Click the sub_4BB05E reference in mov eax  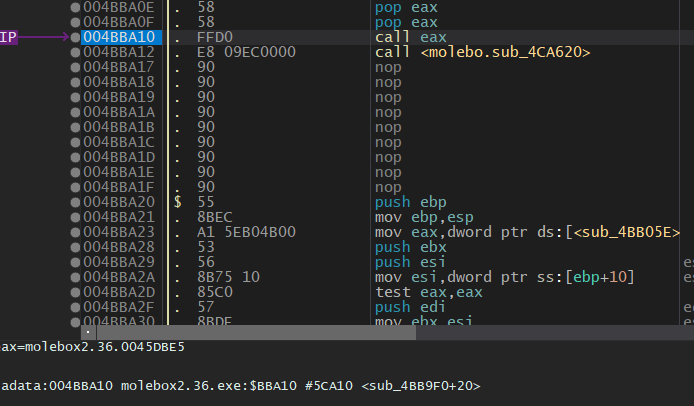click(x=625, y=232)
